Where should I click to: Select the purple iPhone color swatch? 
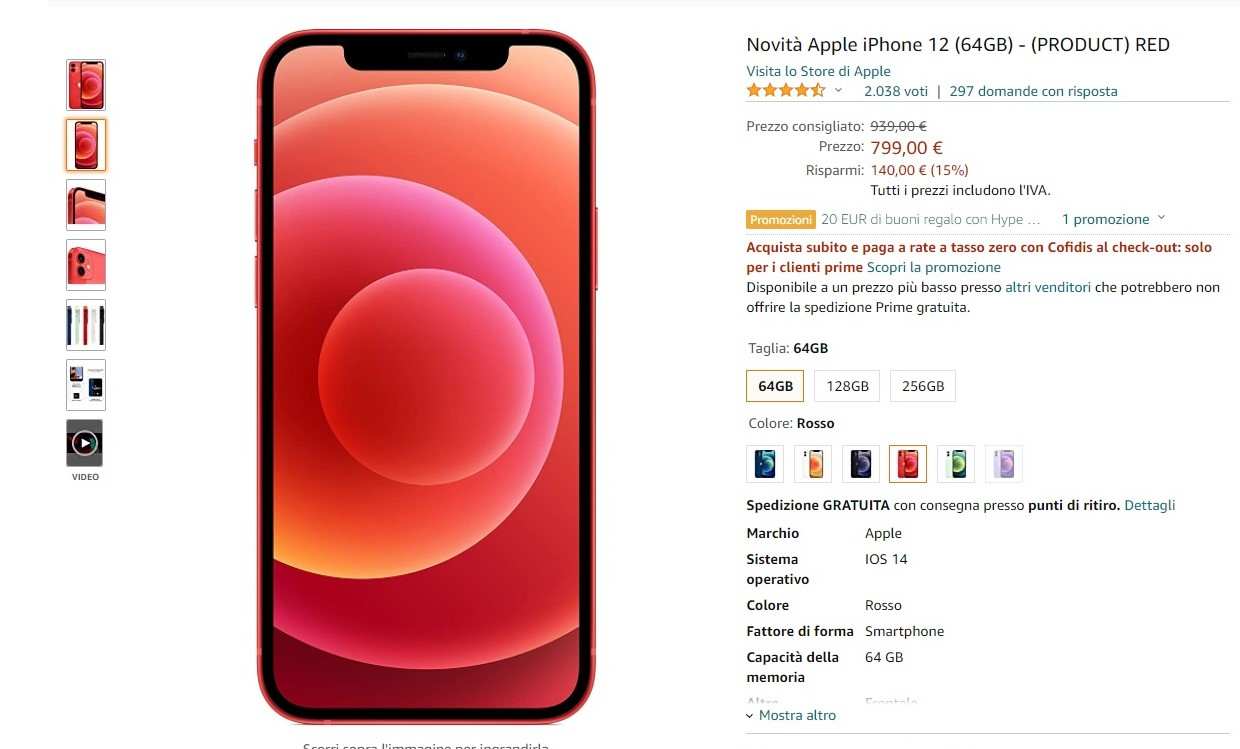point(1004,464)
